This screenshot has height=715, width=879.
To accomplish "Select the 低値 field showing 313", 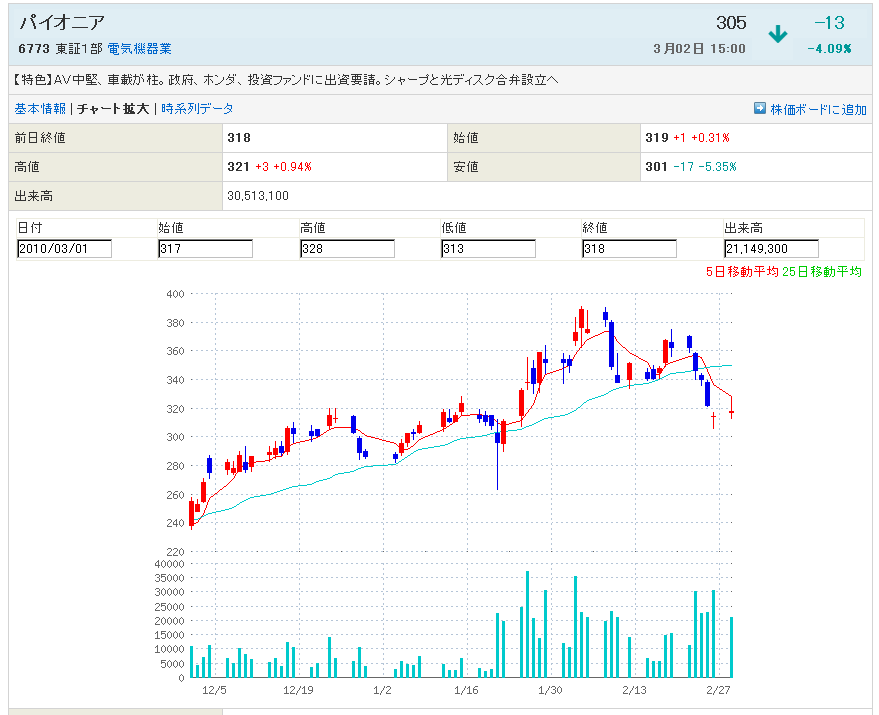I will [488, 249].
